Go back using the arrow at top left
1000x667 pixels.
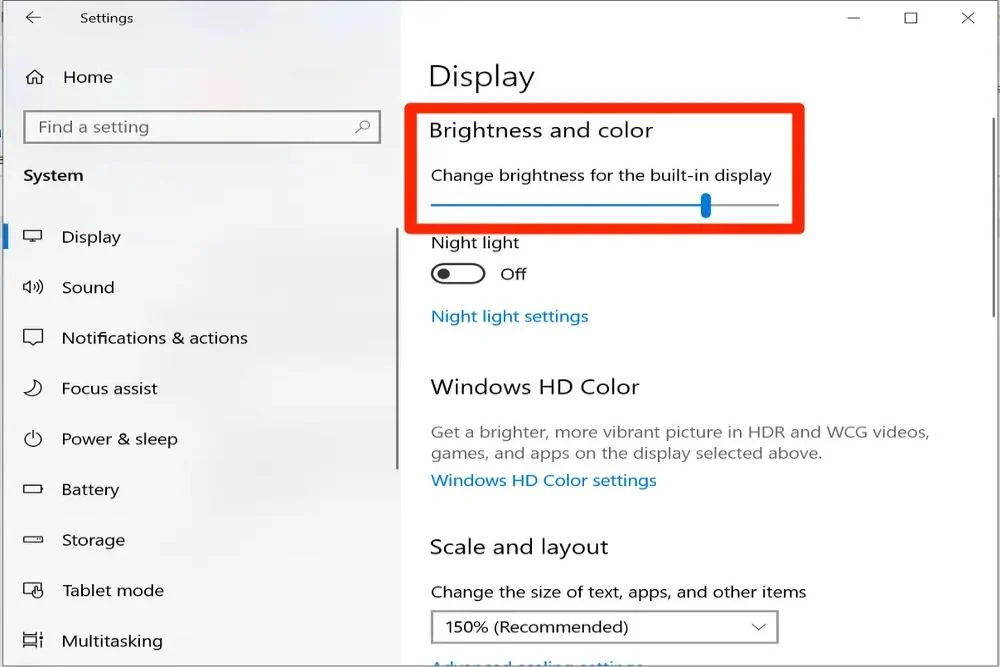coord(34,17)
